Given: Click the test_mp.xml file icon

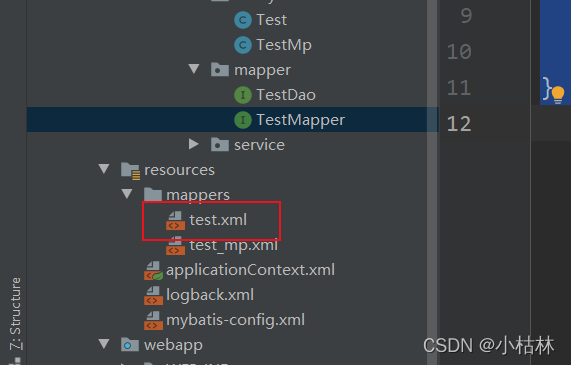Looking at the screenshot, I should pyautogui.click(x=175, y=246).
